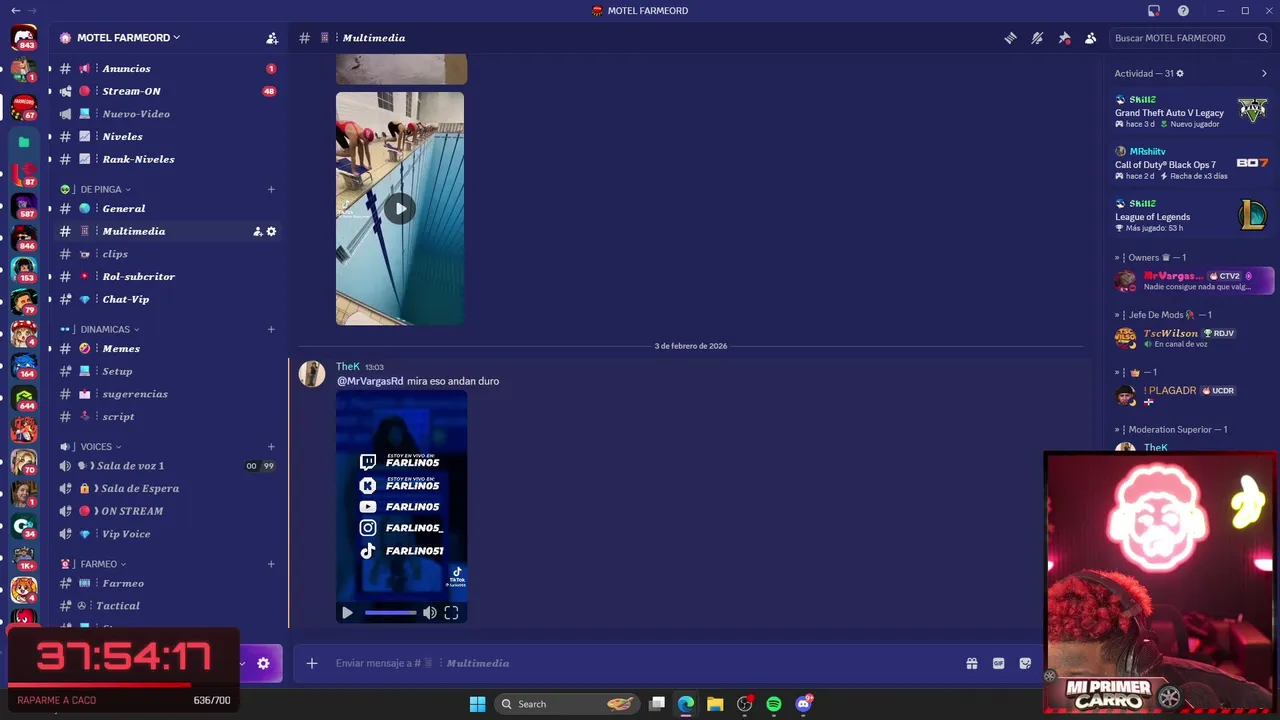Add channel to DE PINGA category

coord(271,189)
